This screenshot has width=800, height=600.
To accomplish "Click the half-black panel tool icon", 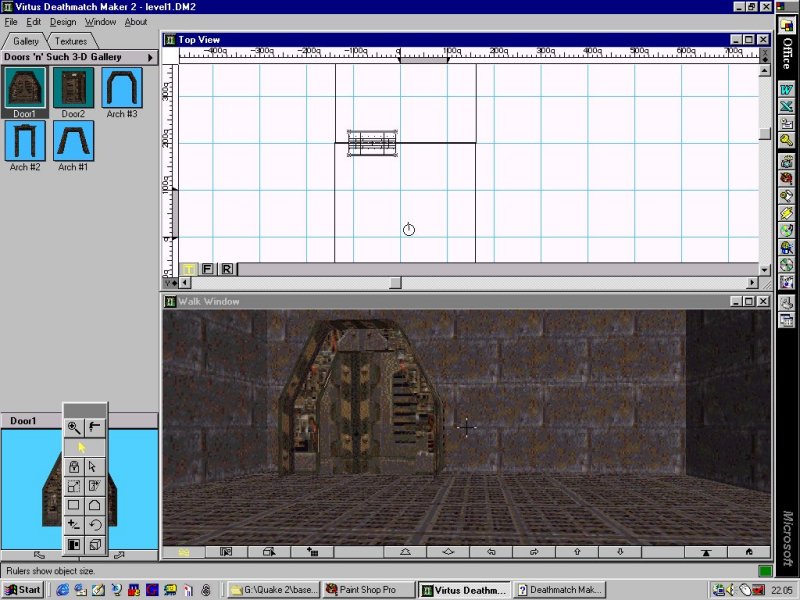I will 74,544.
